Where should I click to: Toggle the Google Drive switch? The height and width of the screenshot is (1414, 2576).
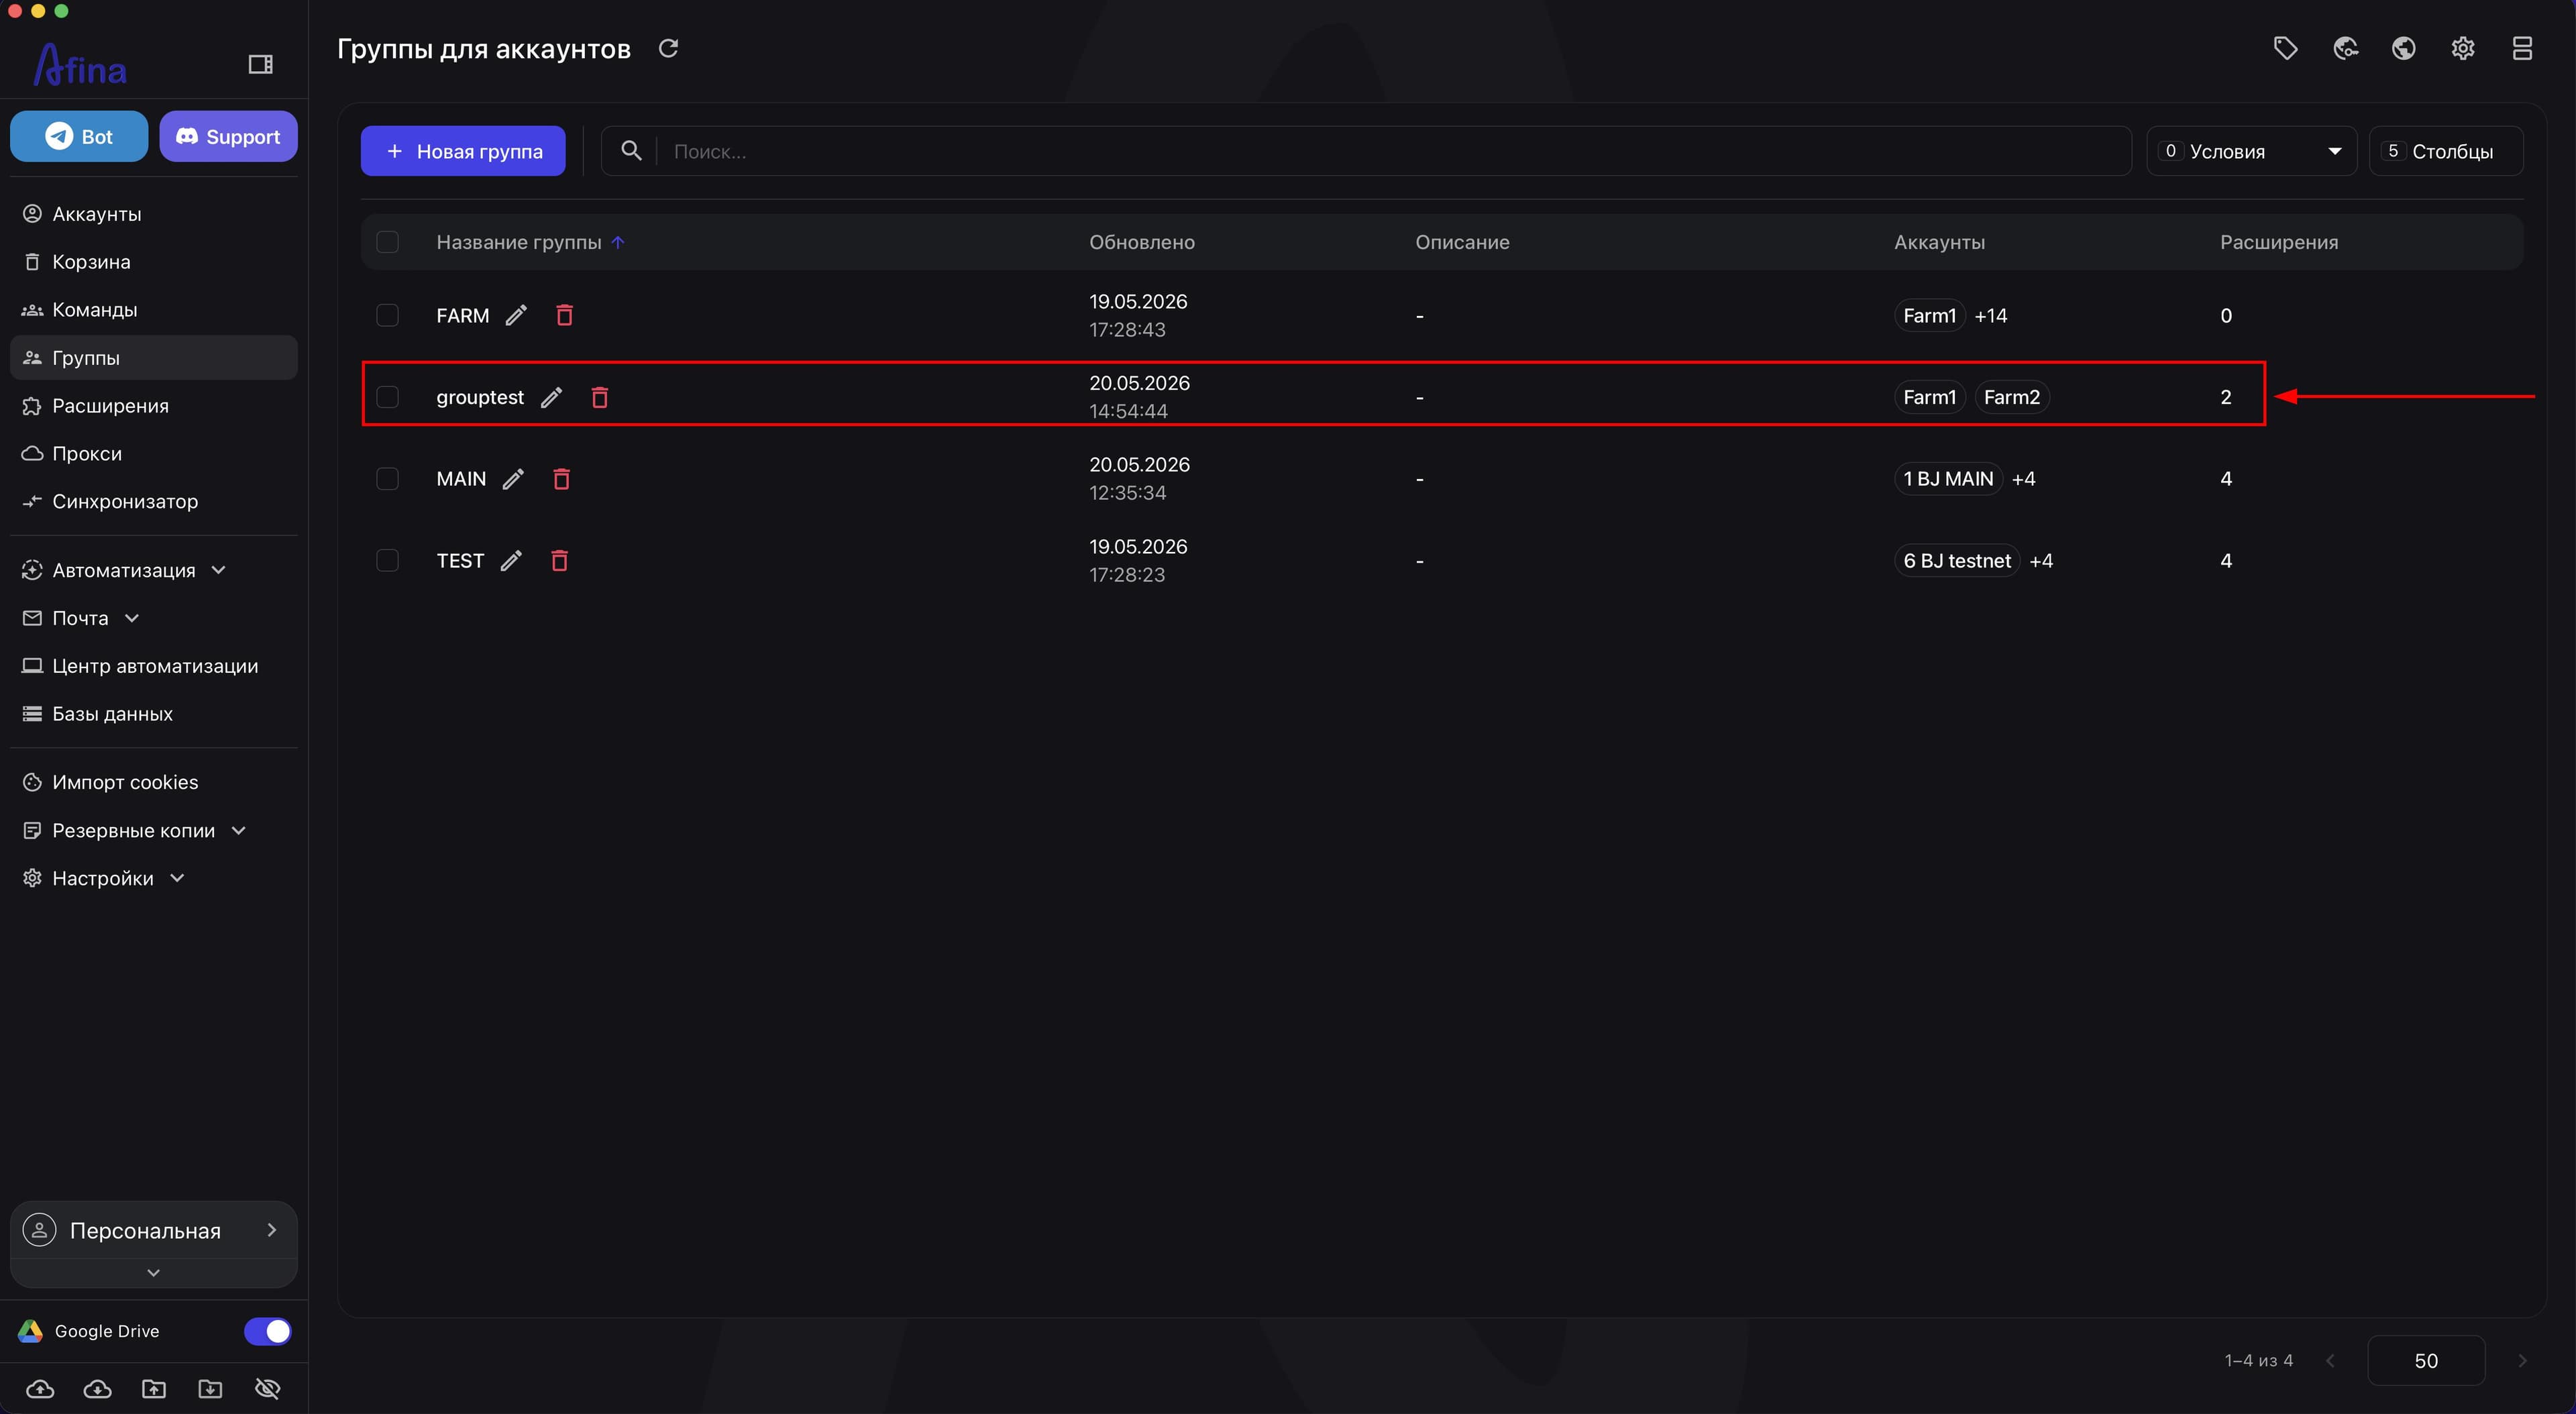[x=267, y=1331]
